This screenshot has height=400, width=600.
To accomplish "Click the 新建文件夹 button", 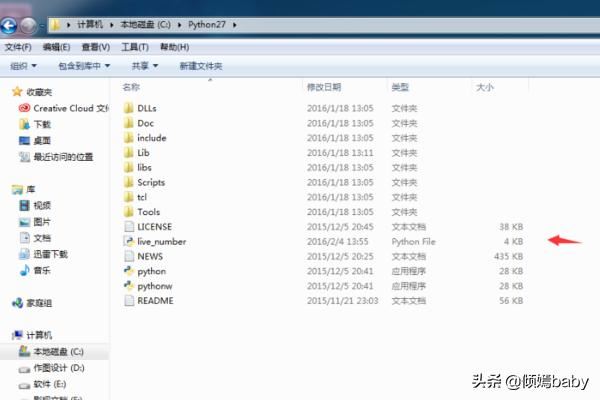I will pos(201,66).
